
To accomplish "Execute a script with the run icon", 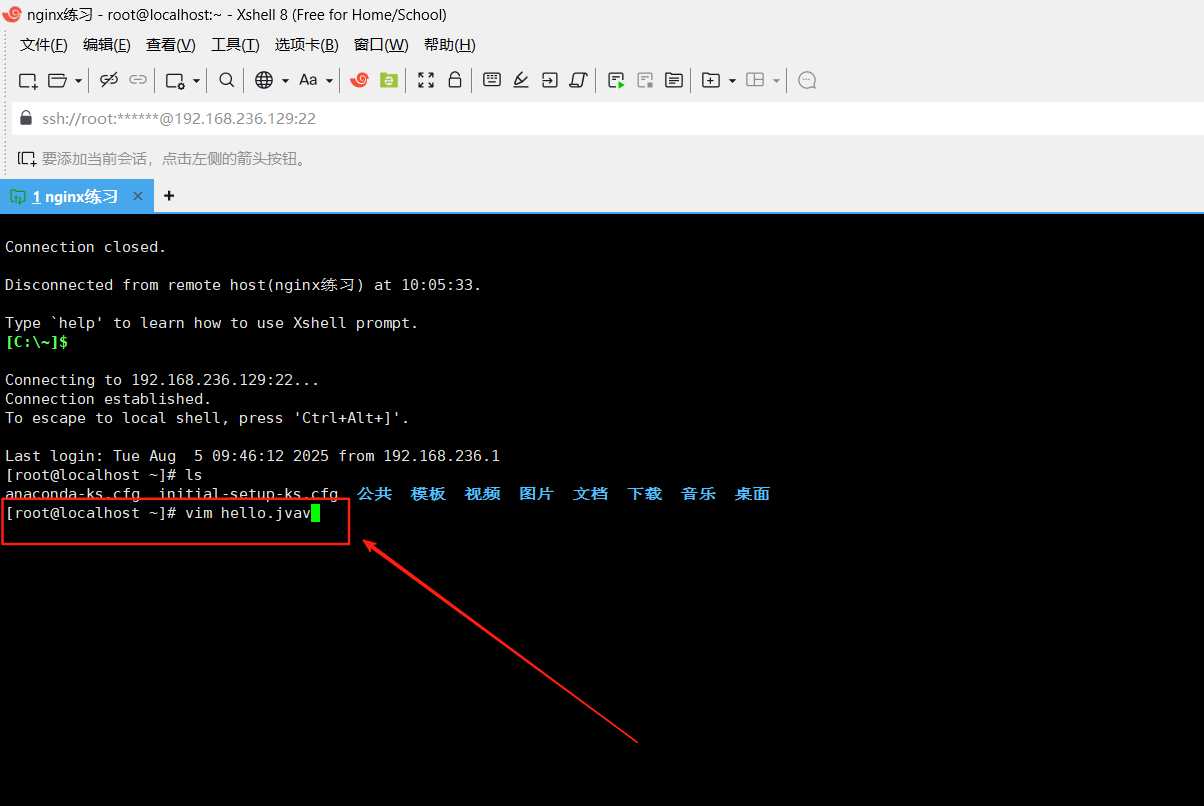I will (616, 80).
